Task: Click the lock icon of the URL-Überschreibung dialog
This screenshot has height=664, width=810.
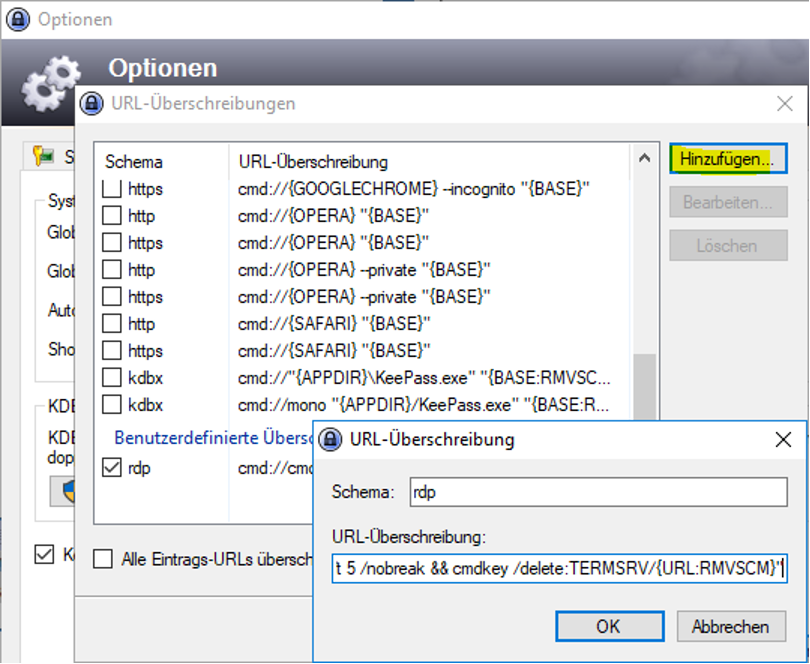Action: click(x=331, y=439)
